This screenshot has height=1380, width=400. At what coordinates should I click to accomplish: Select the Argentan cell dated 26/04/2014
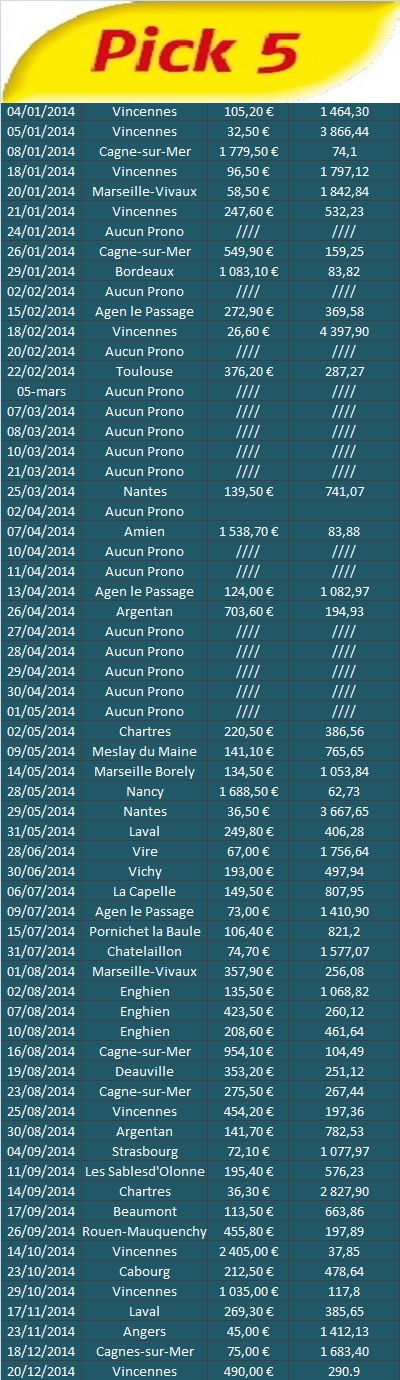tap(145, 611)
